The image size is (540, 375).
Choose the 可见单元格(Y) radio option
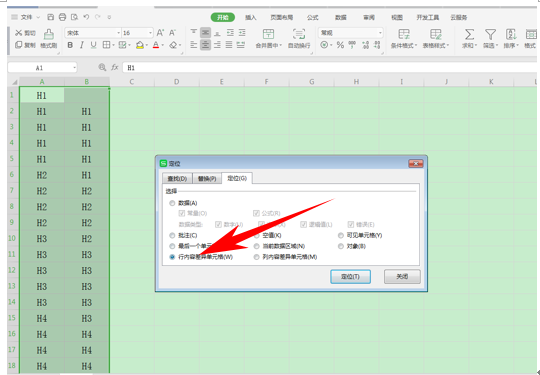click(341, 236)
